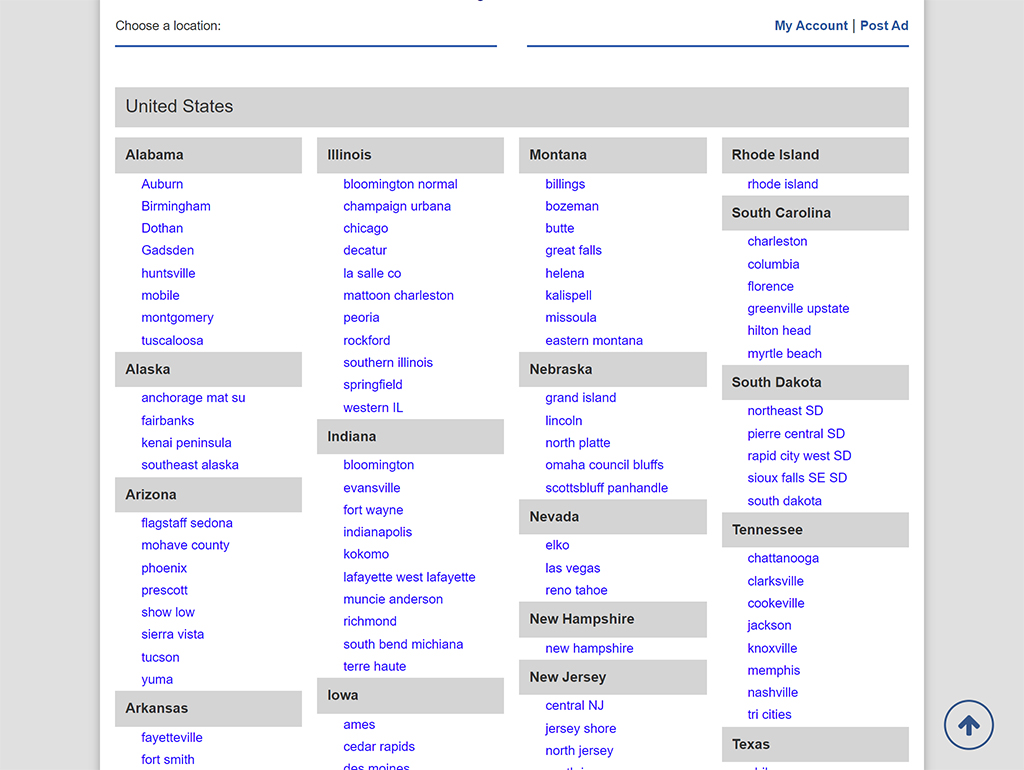Click the Post Ad link
Image resolution: width=1024 pixels, height=770 pixels.
point(884,26)
